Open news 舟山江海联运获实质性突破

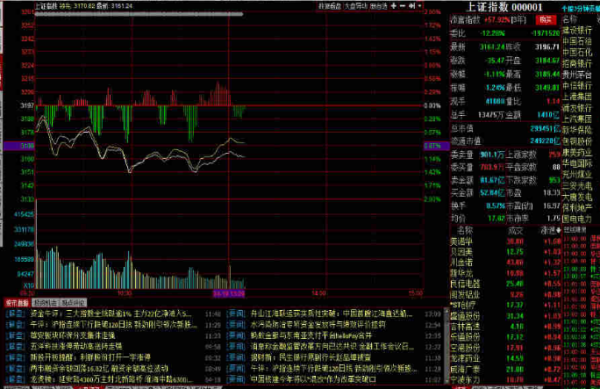click(x=332, y=314)
